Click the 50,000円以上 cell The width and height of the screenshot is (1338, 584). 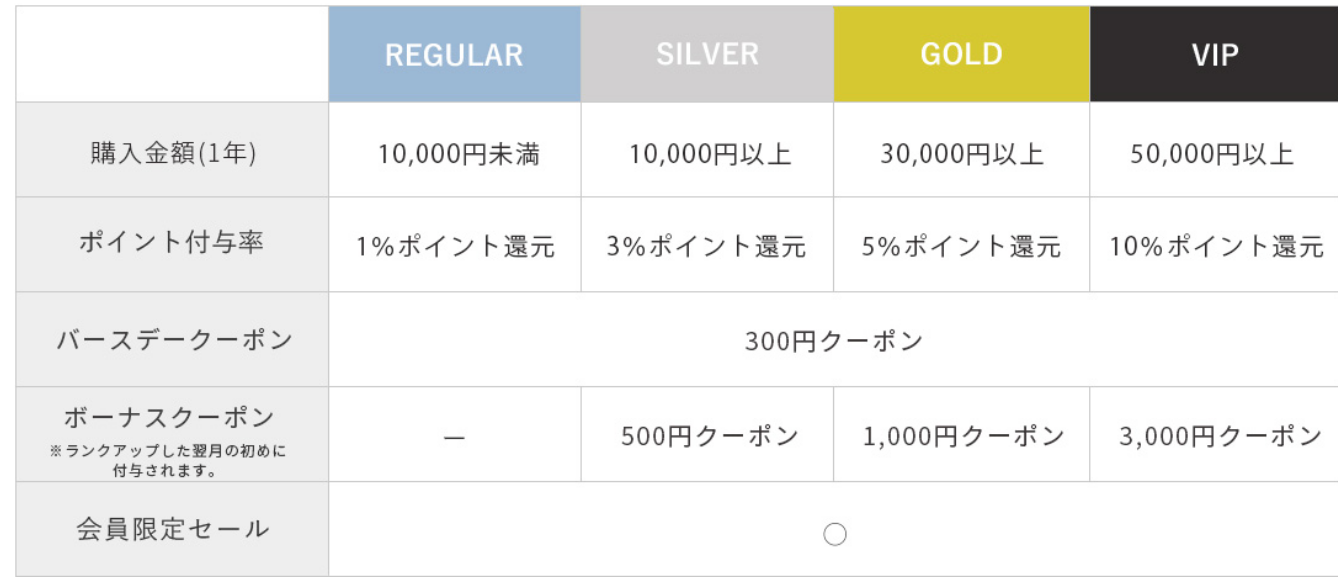[x=1212, y=154]
